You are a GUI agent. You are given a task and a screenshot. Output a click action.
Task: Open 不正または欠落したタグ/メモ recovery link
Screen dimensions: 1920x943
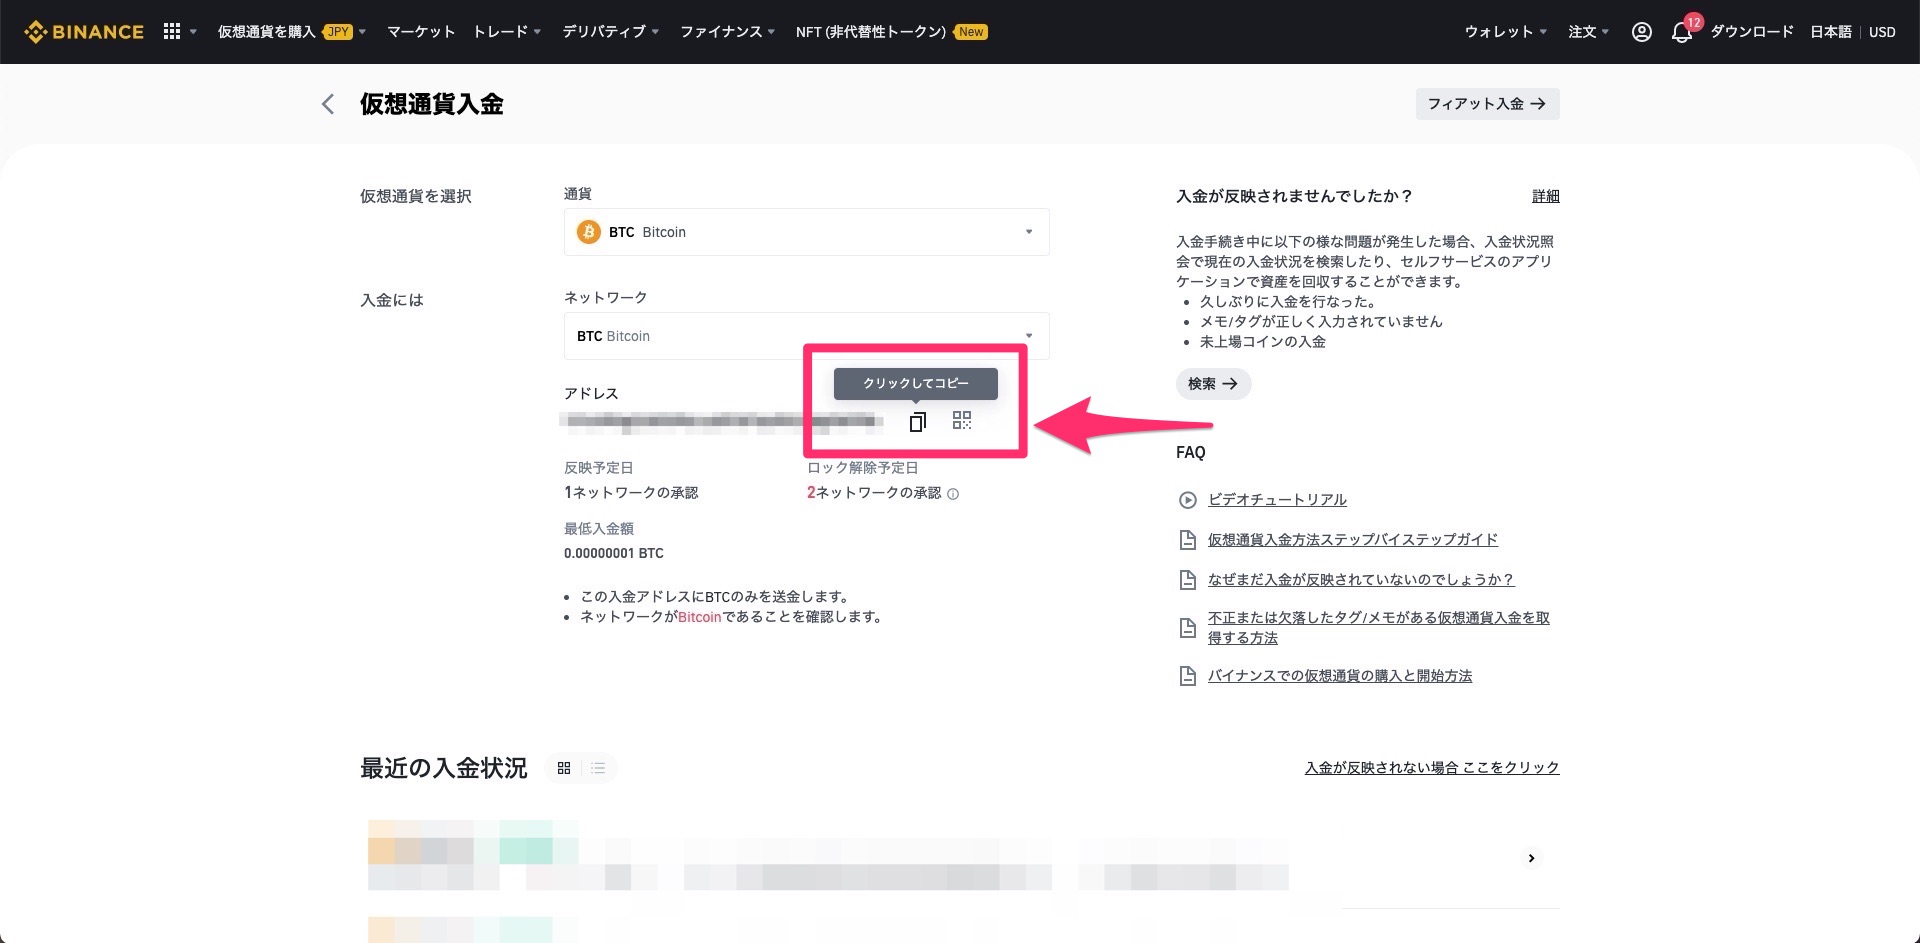click(1378, 628)
